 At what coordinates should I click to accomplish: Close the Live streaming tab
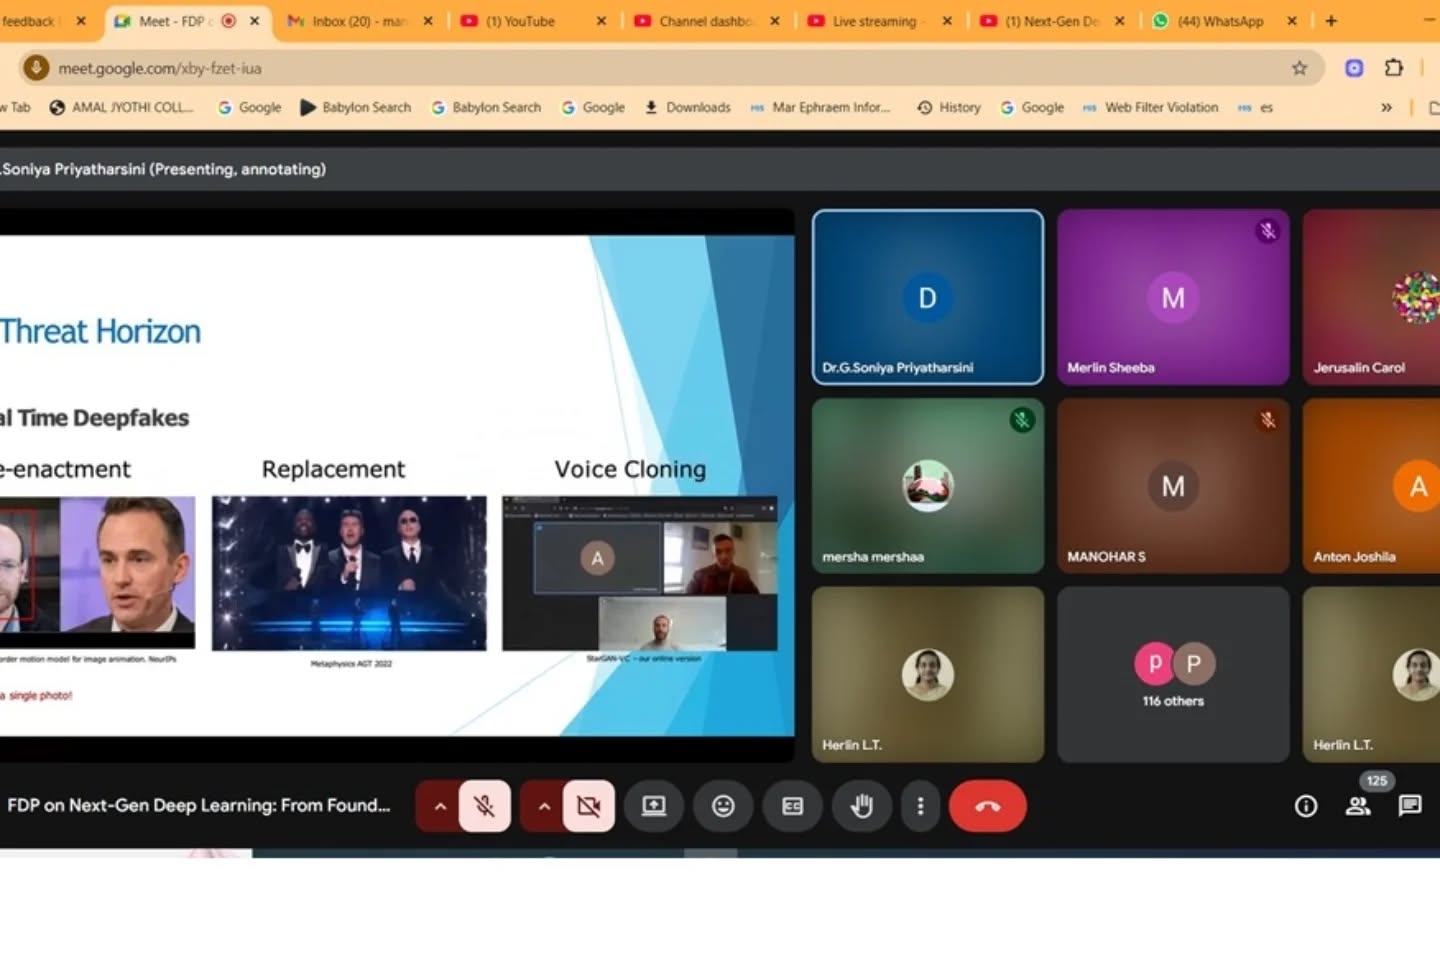coord(947,21)
